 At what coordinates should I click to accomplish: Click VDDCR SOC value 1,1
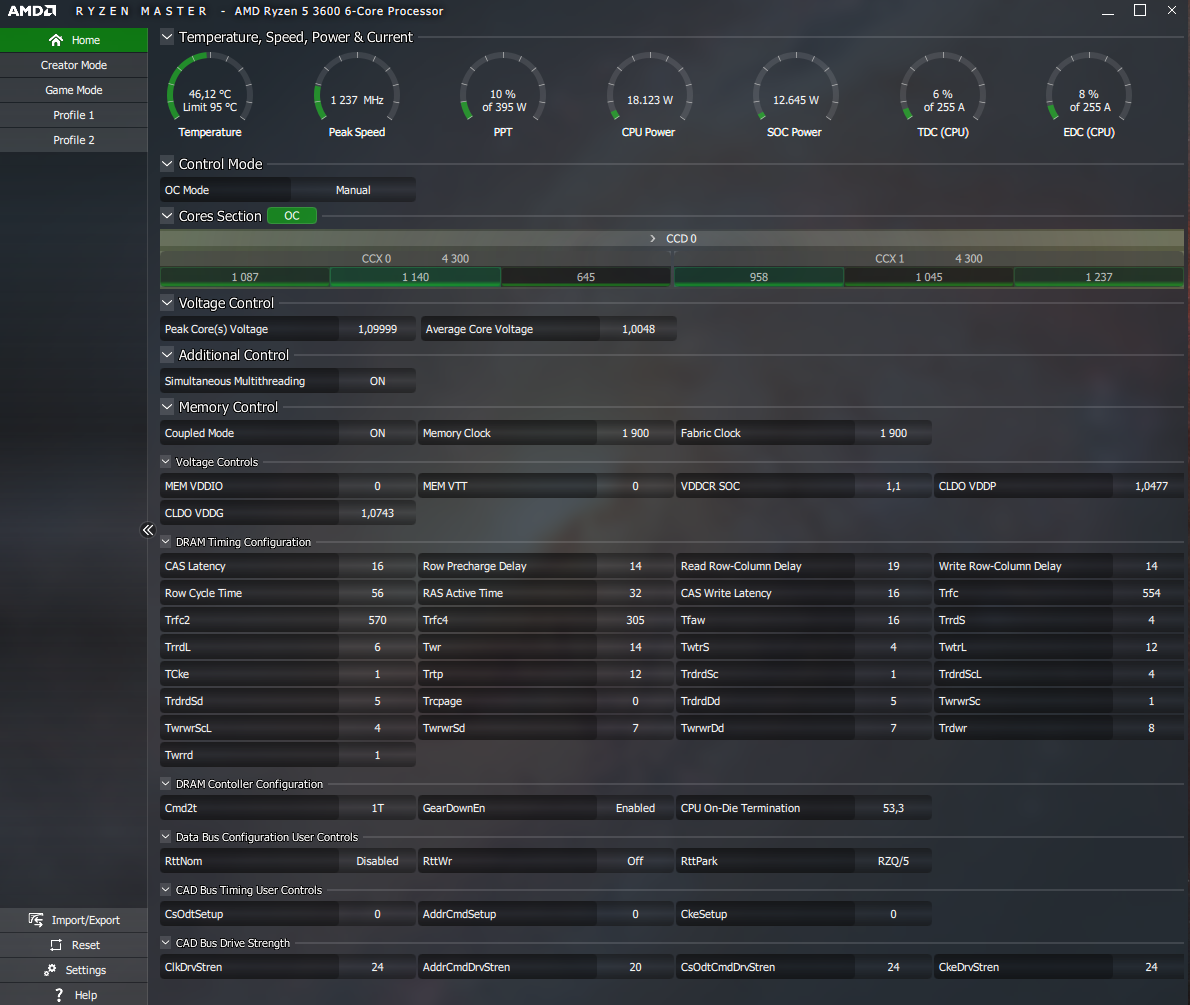coord(893,487)
